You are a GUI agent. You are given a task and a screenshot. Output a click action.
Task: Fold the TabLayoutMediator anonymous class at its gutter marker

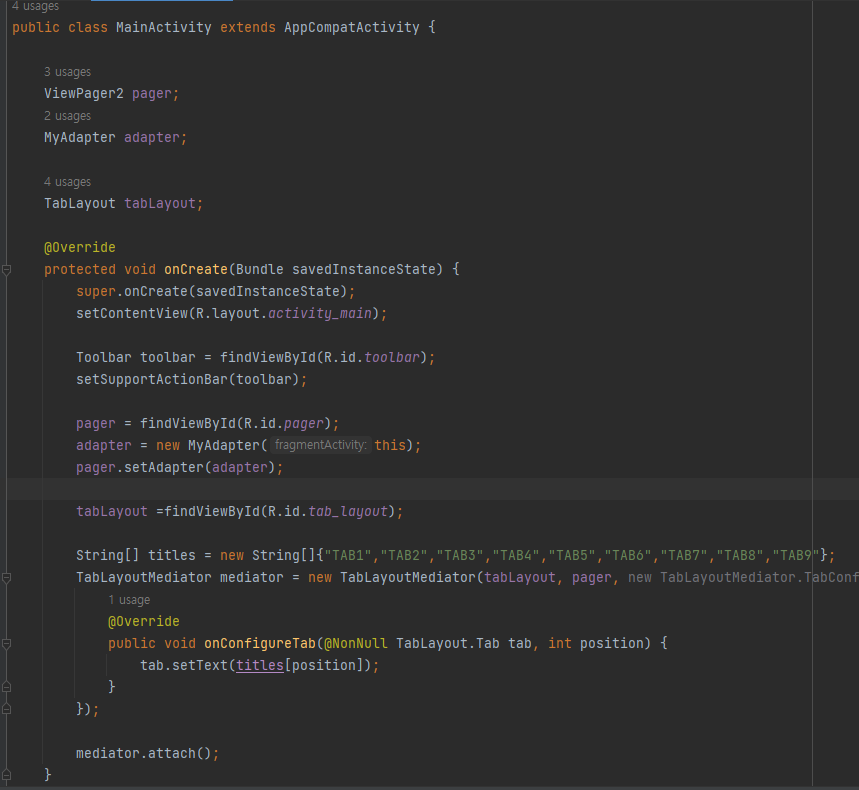7,577
